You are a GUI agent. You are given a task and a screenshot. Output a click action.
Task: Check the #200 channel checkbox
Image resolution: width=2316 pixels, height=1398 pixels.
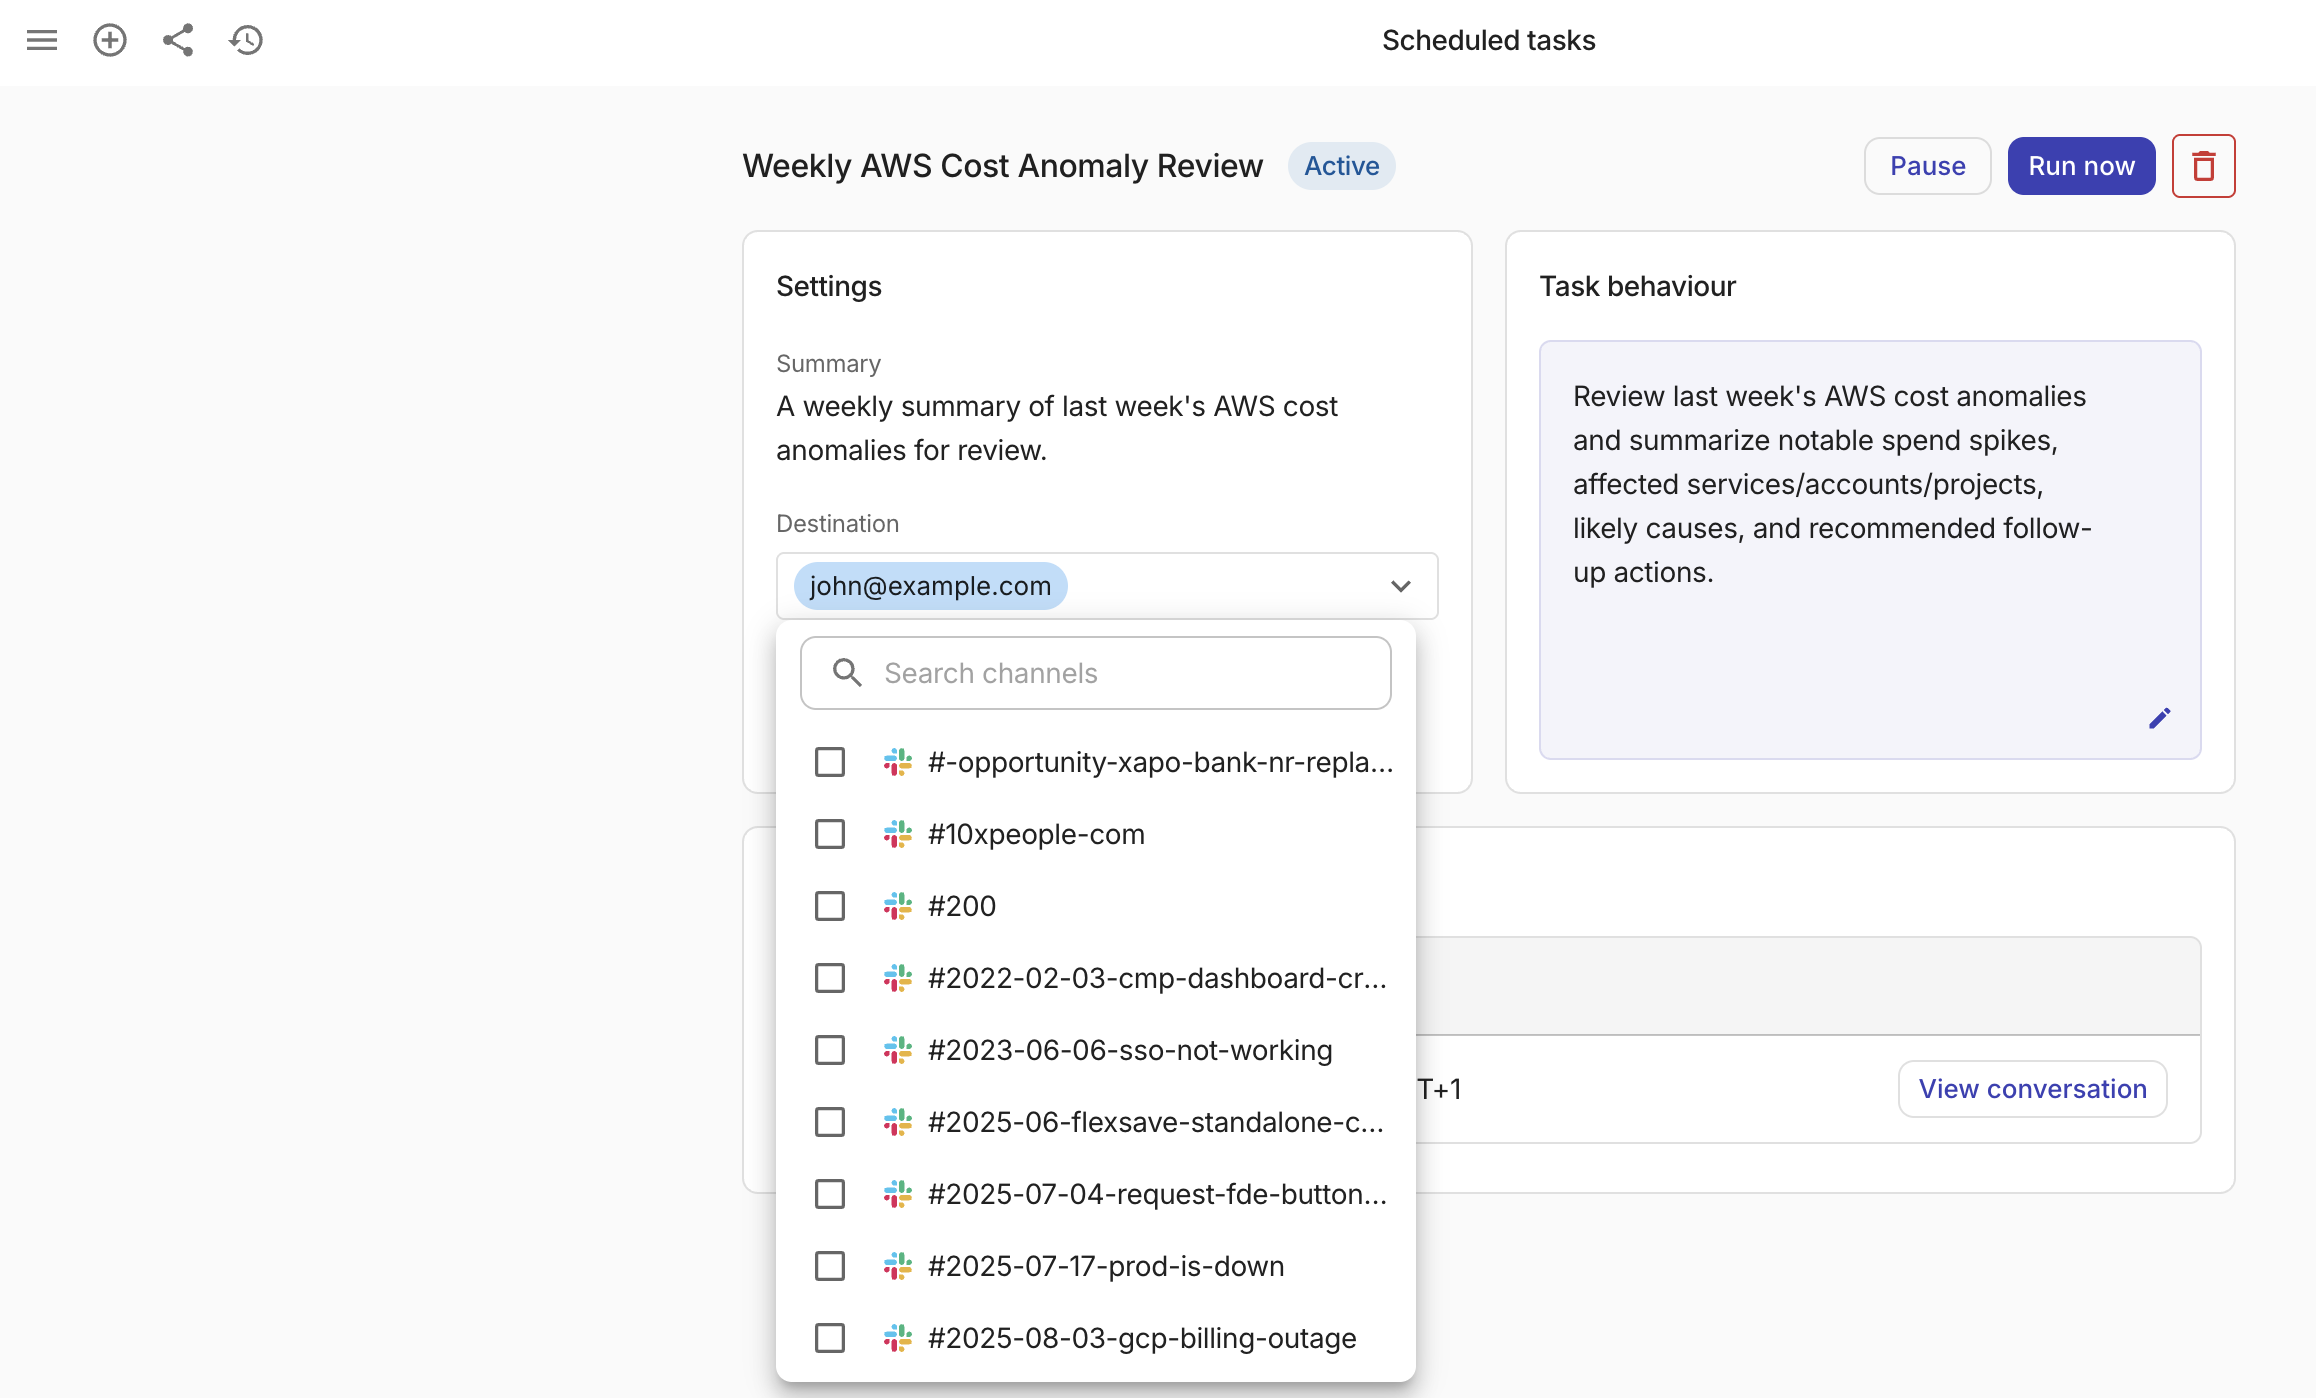click(x=830, y=906)
